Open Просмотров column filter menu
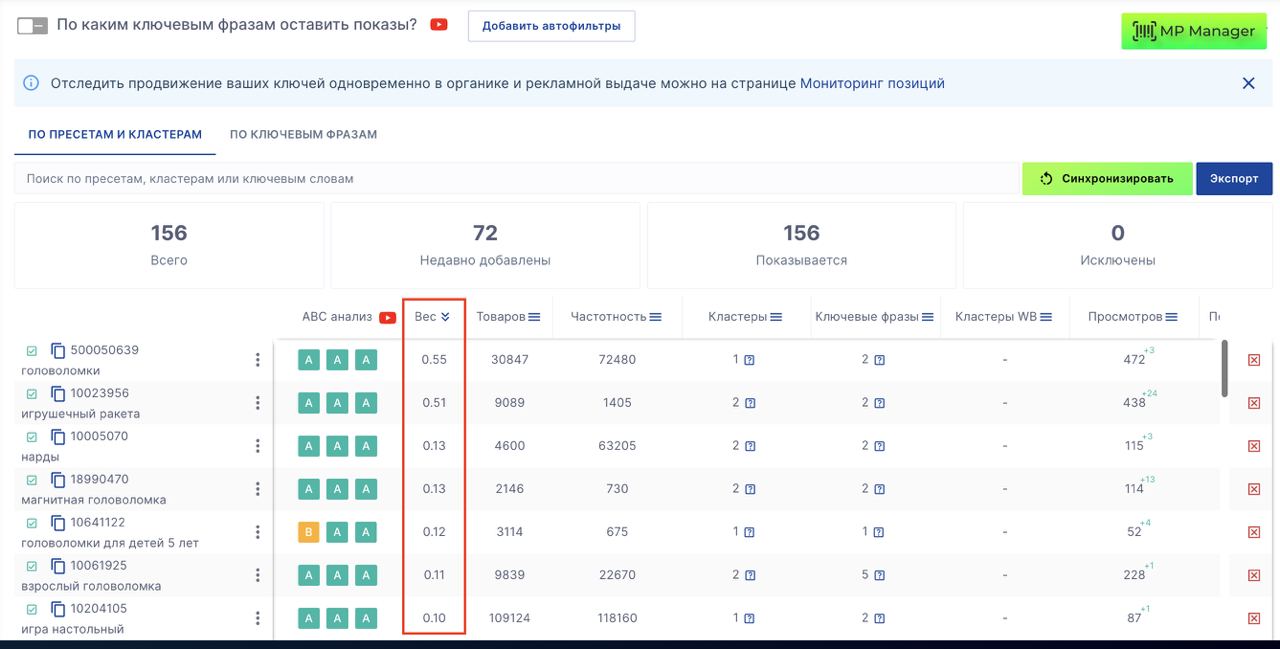The height and width of the screenshot is (649, 1280). point(1169,317)
